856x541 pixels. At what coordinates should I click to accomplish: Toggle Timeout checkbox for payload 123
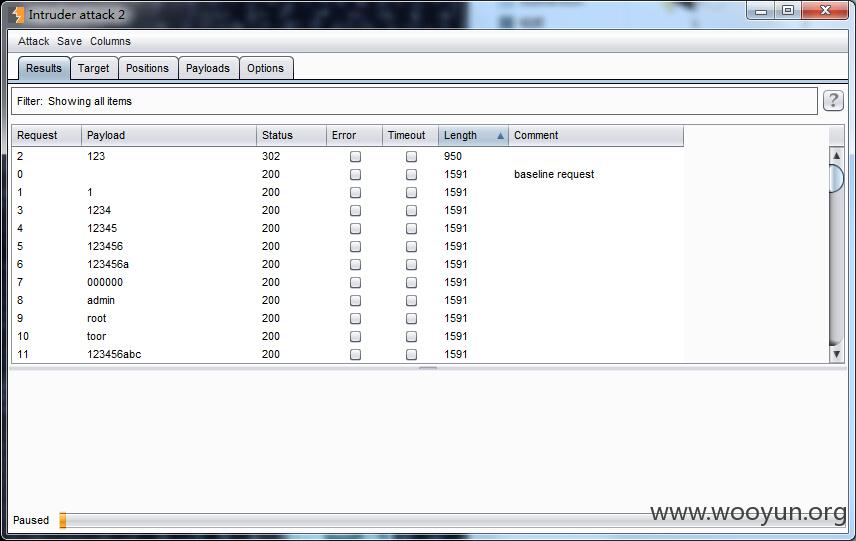tap(411, 157)
